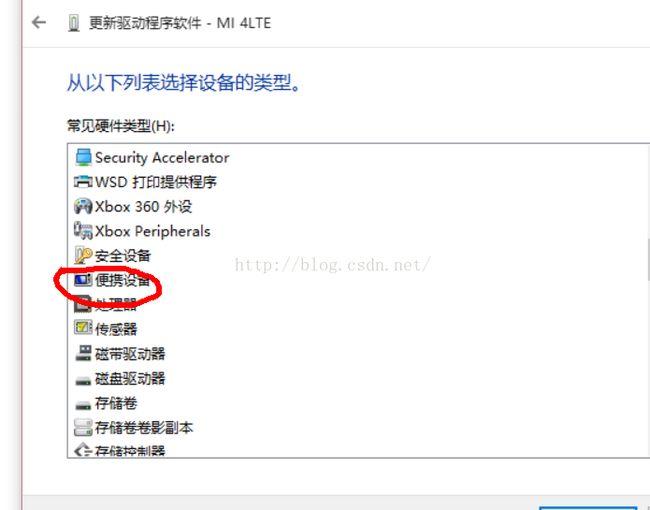Image resolution: width=650 pixels, height=510 pixels.
Task: Click the Xbox Peripherals icon
Action: click(x=83, y=231)
